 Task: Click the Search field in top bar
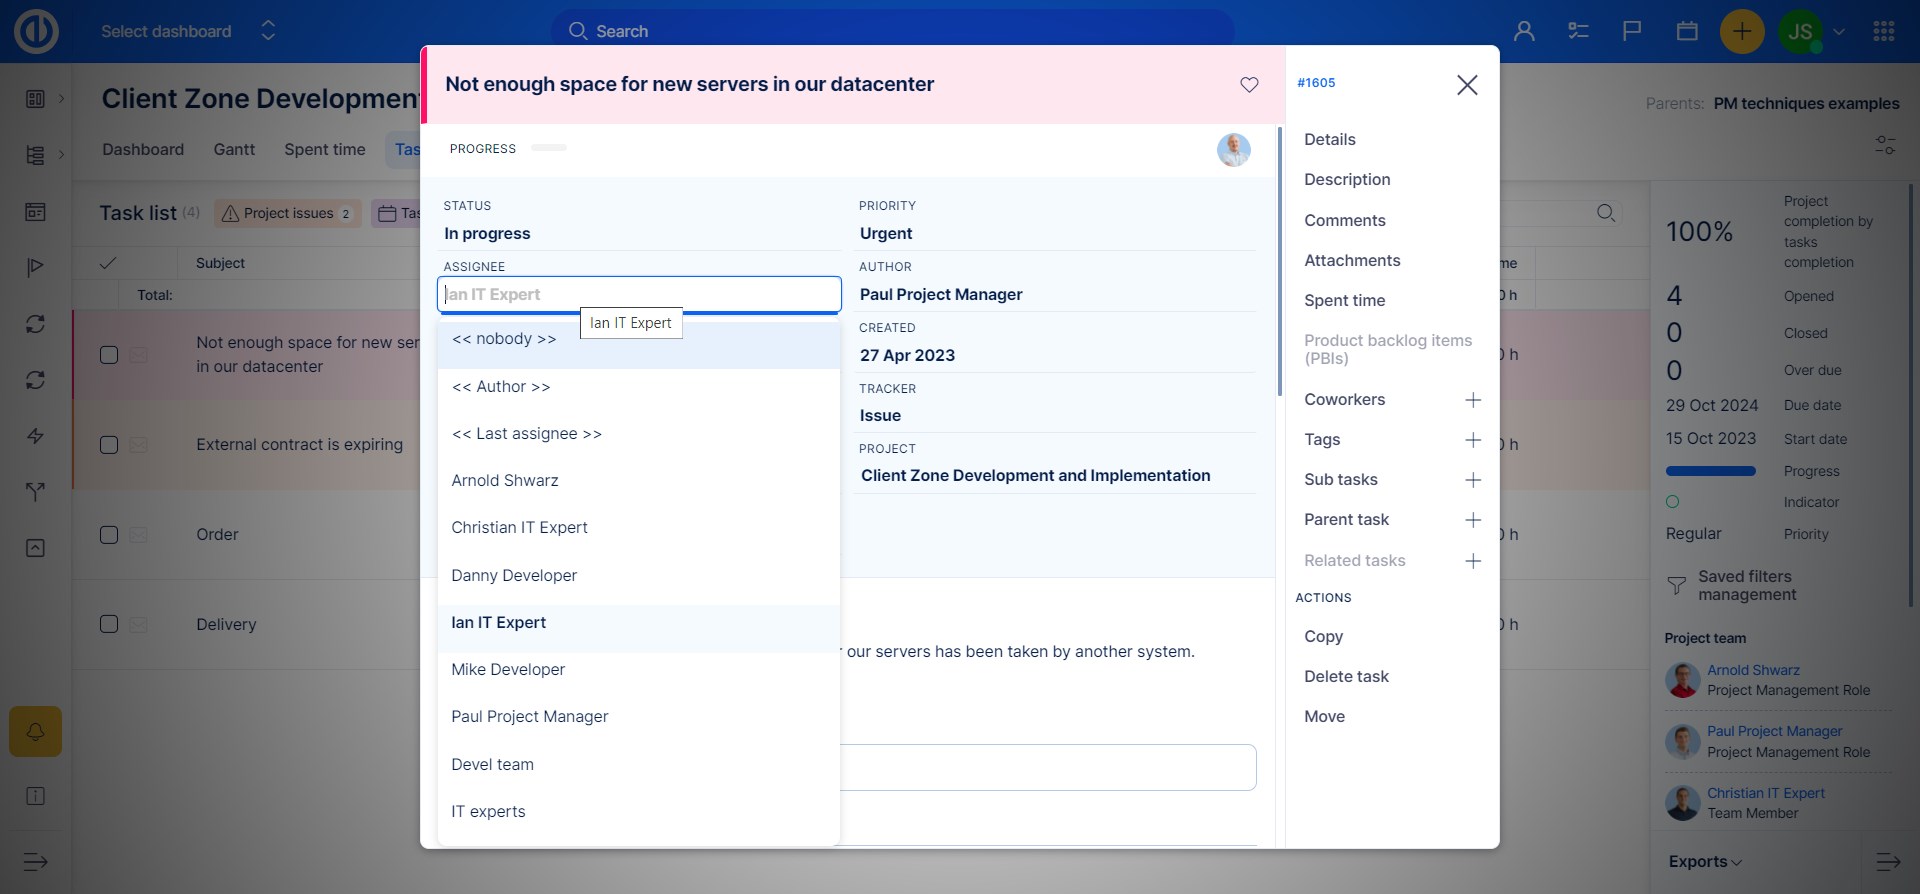coord(892,31)
